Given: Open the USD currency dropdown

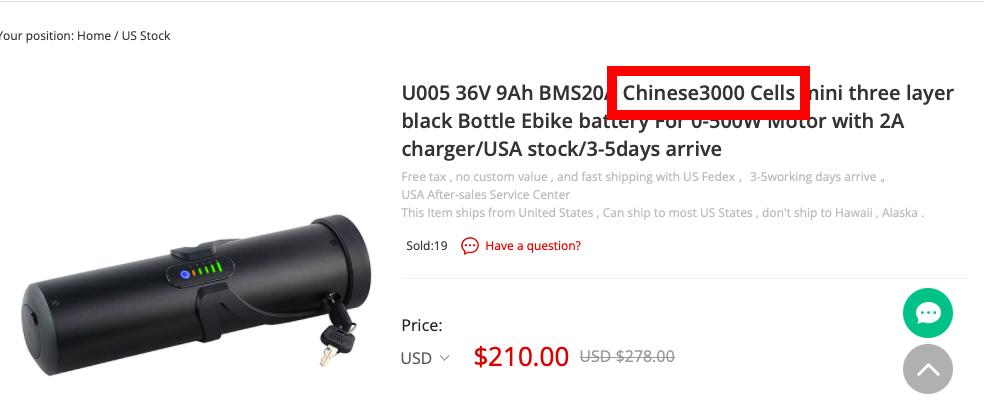Looking at the screenshot, I should (425, 358).
